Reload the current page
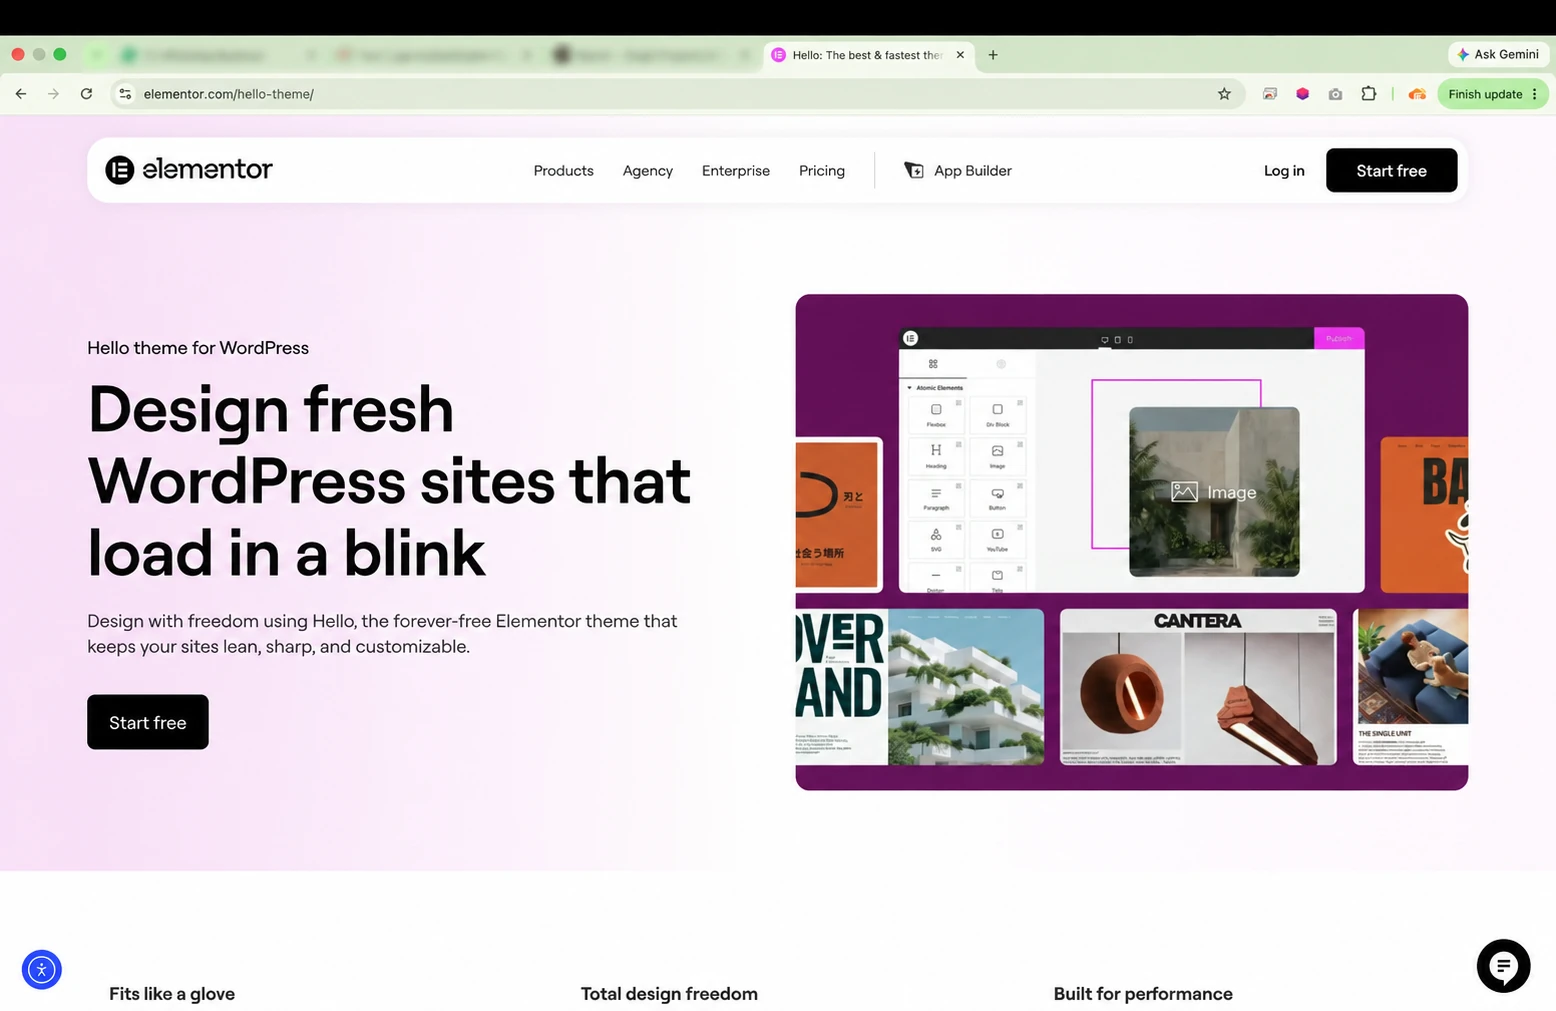This screenshot has width=1556, height=1011. [87, 94]
